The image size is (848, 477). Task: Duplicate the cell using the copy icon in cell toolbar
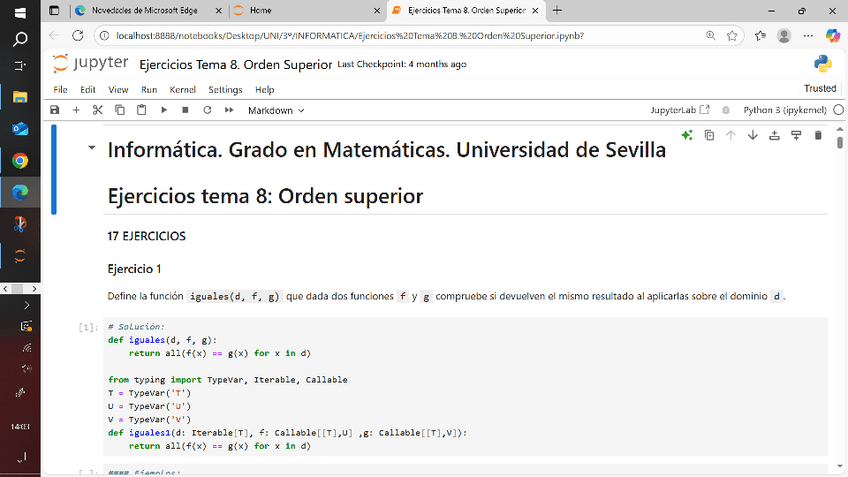point(709,135)
